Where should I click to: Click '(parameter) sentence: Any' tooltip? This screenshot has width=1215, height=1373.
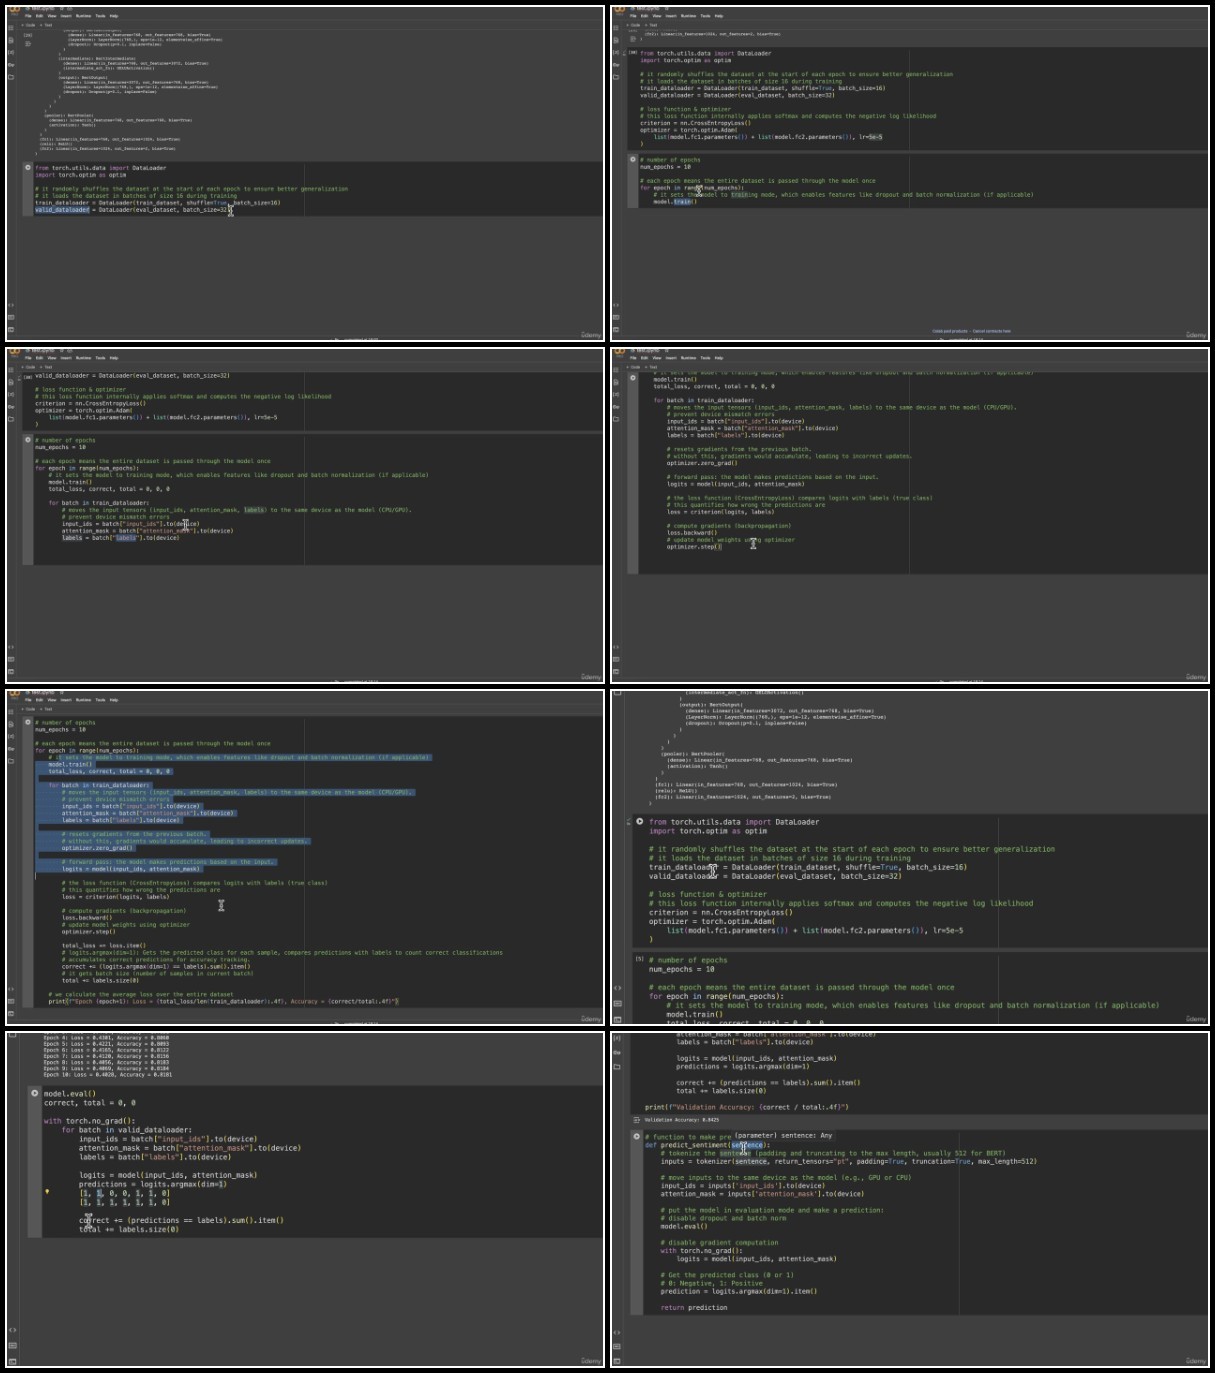click(x=783, y=1136)
